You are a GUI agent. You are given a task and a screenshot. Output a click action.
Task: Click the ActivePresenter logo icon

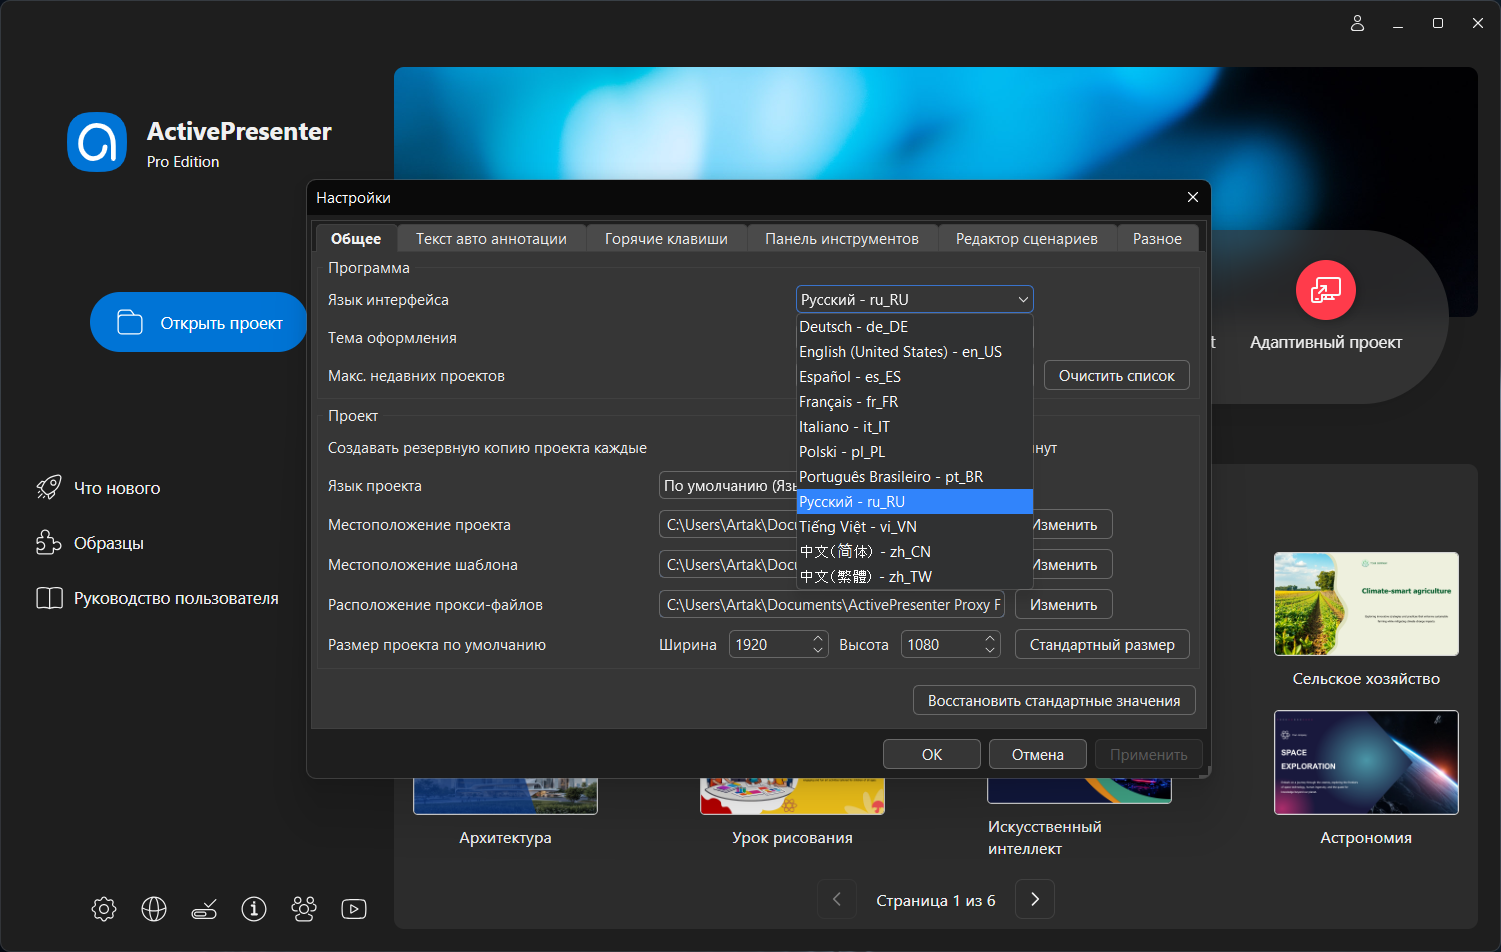[x=97, y=142]
